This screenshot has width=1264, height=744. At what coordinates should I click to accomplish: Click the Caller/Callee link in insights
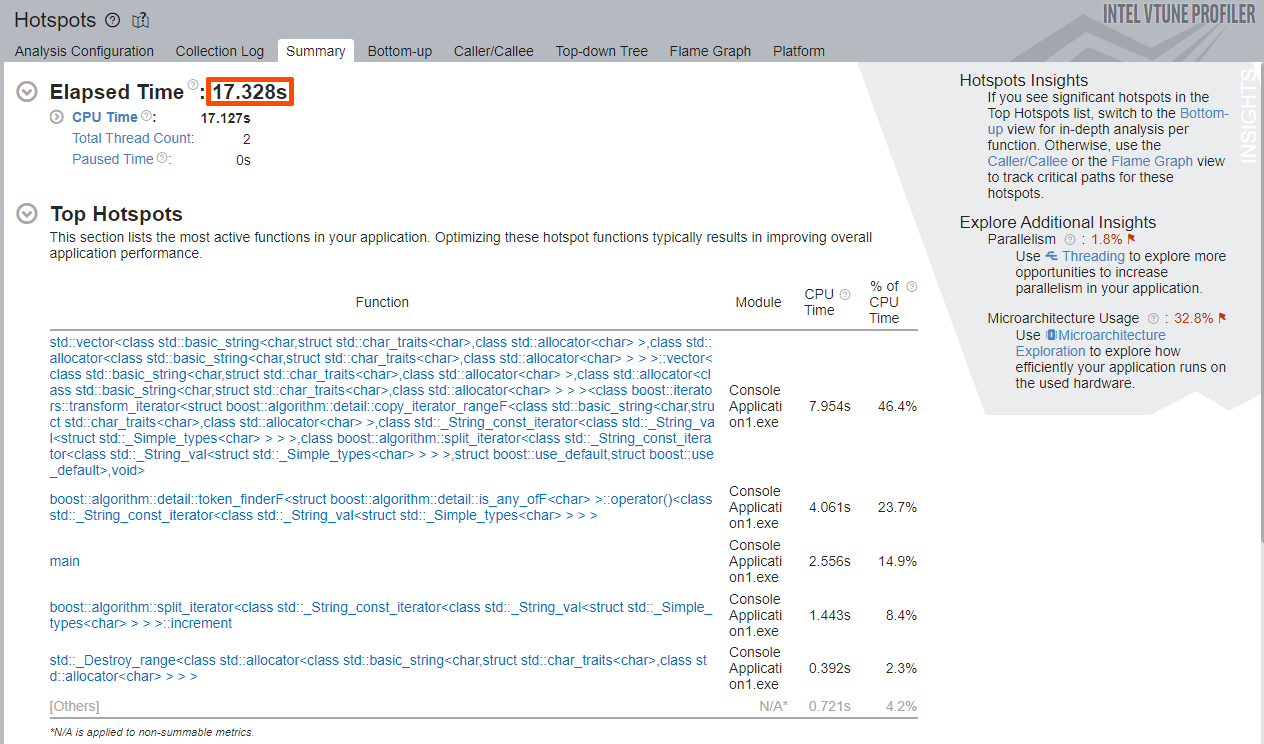(x=1028, y=161)
